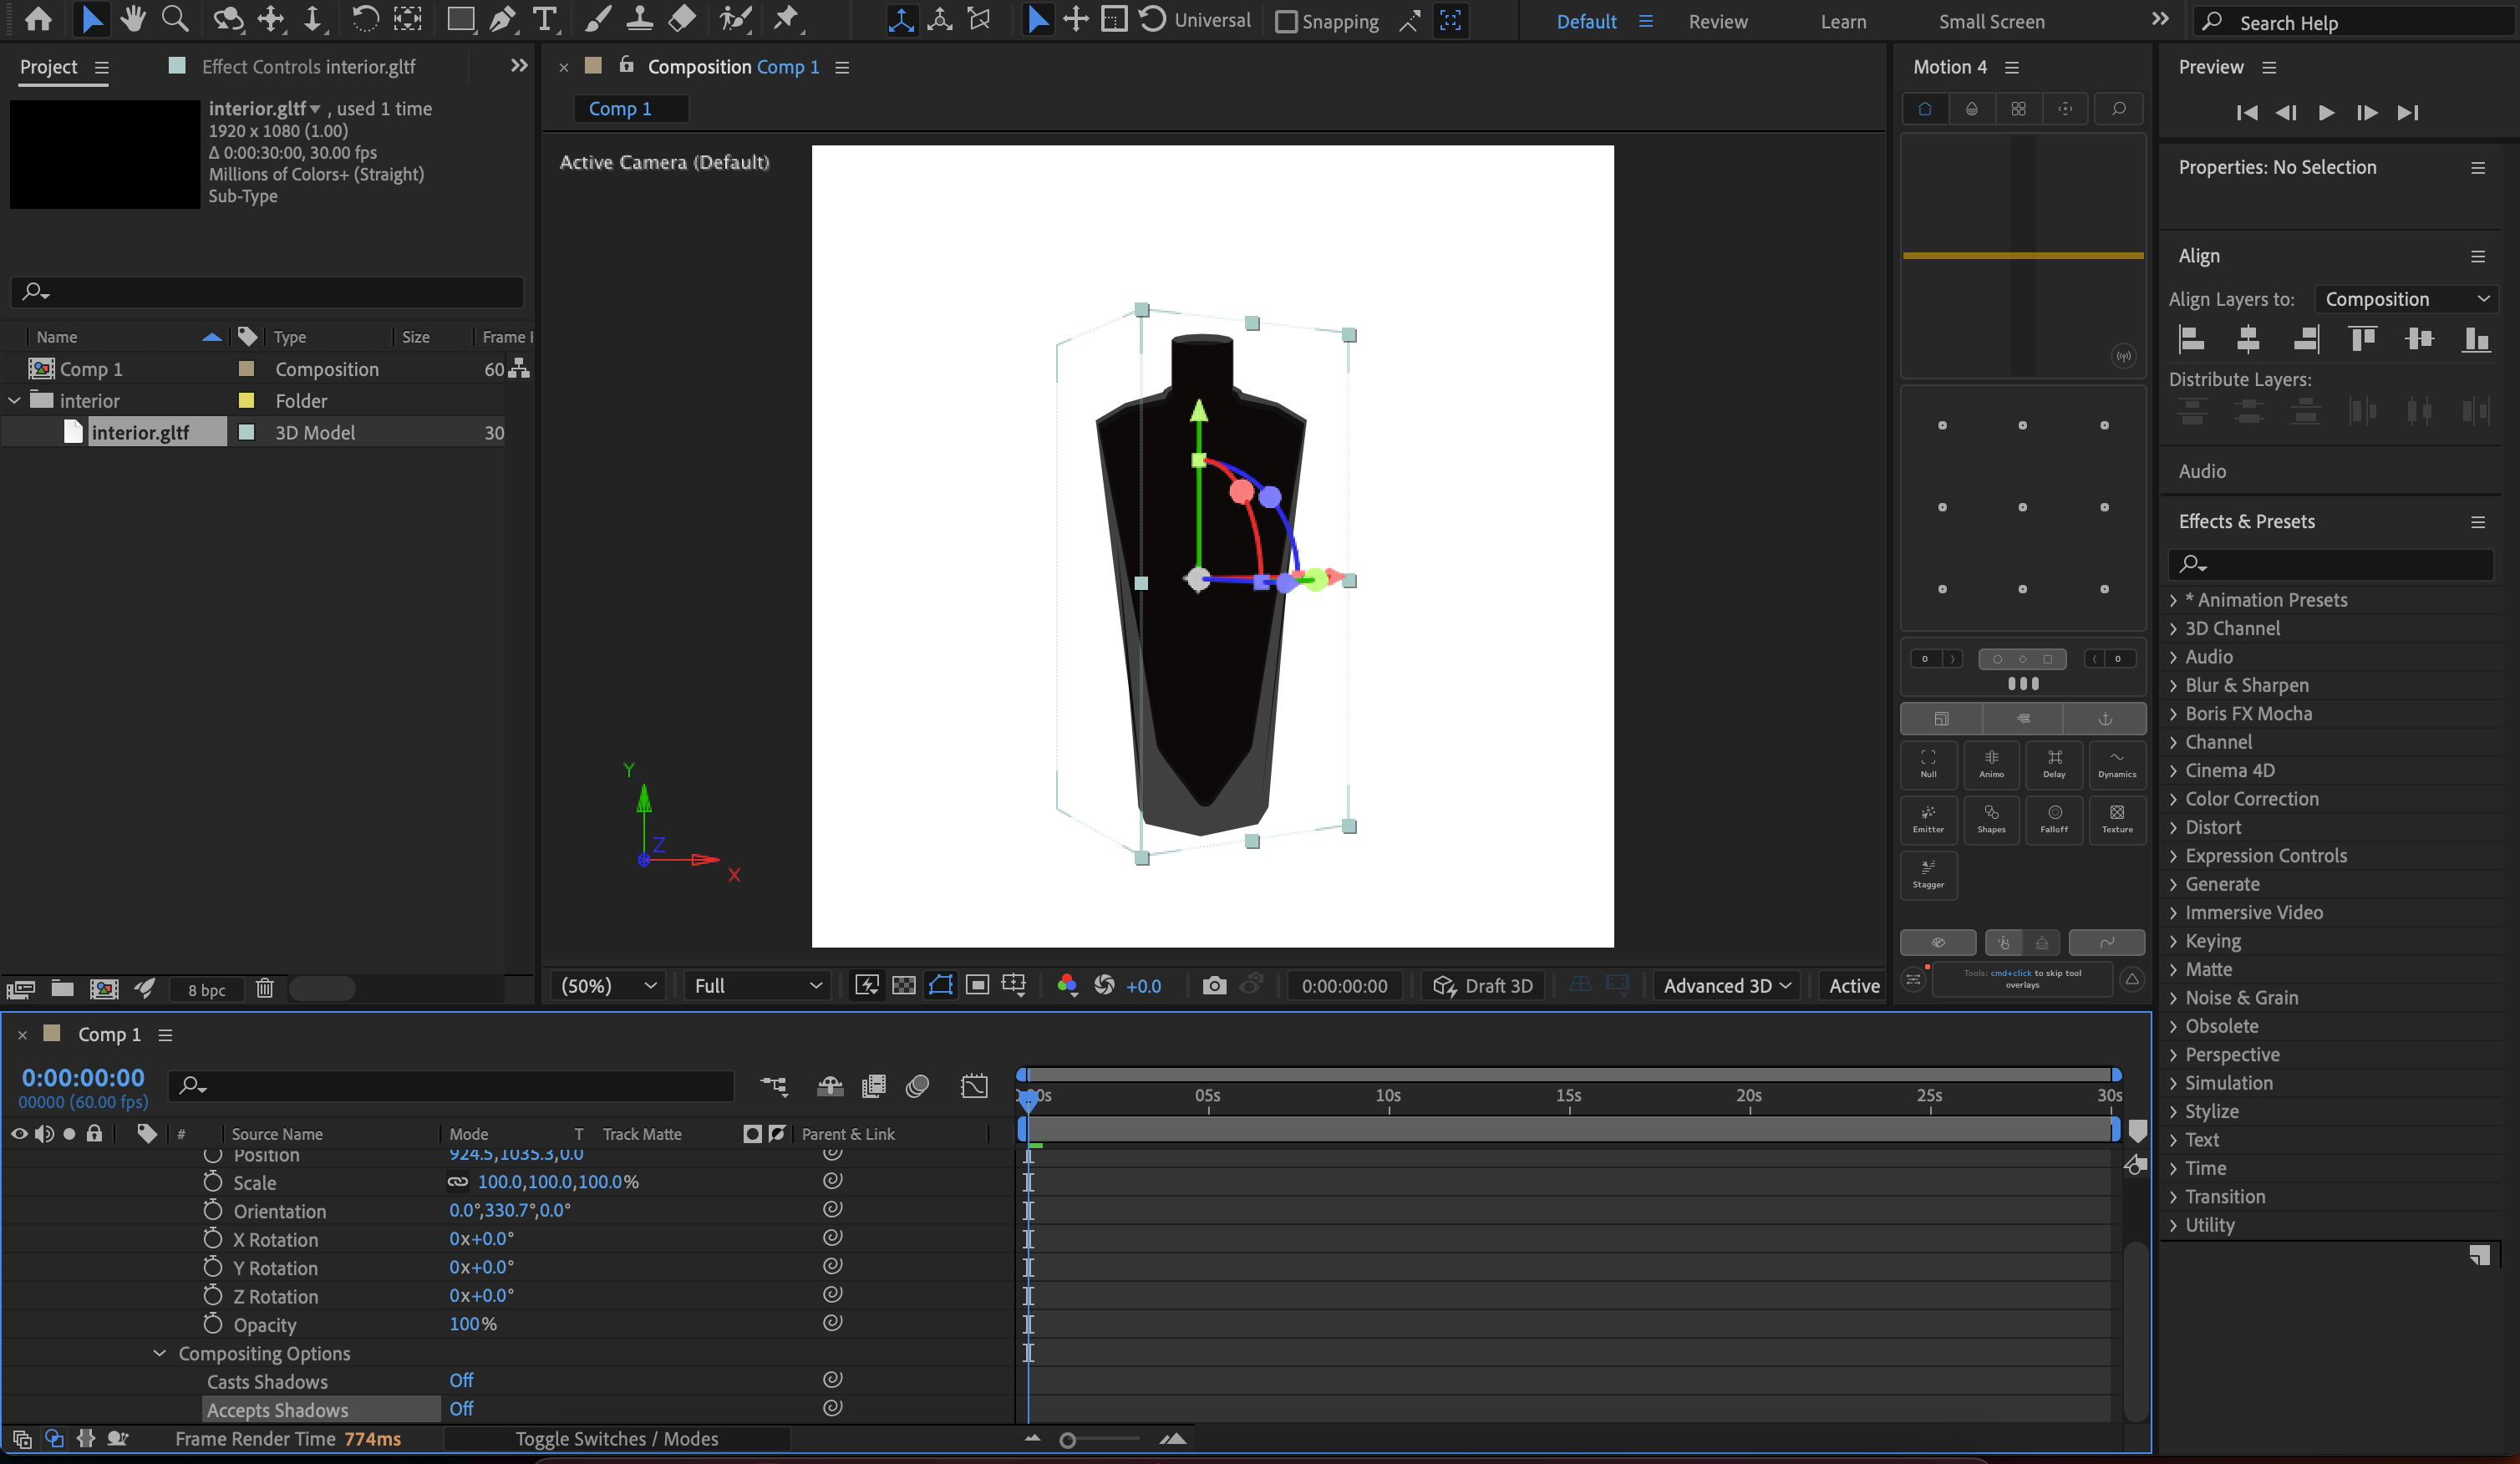Select the Pen tool
Image resolution: width=2520 pixels, height=1464 pixels.
[502, 19]
